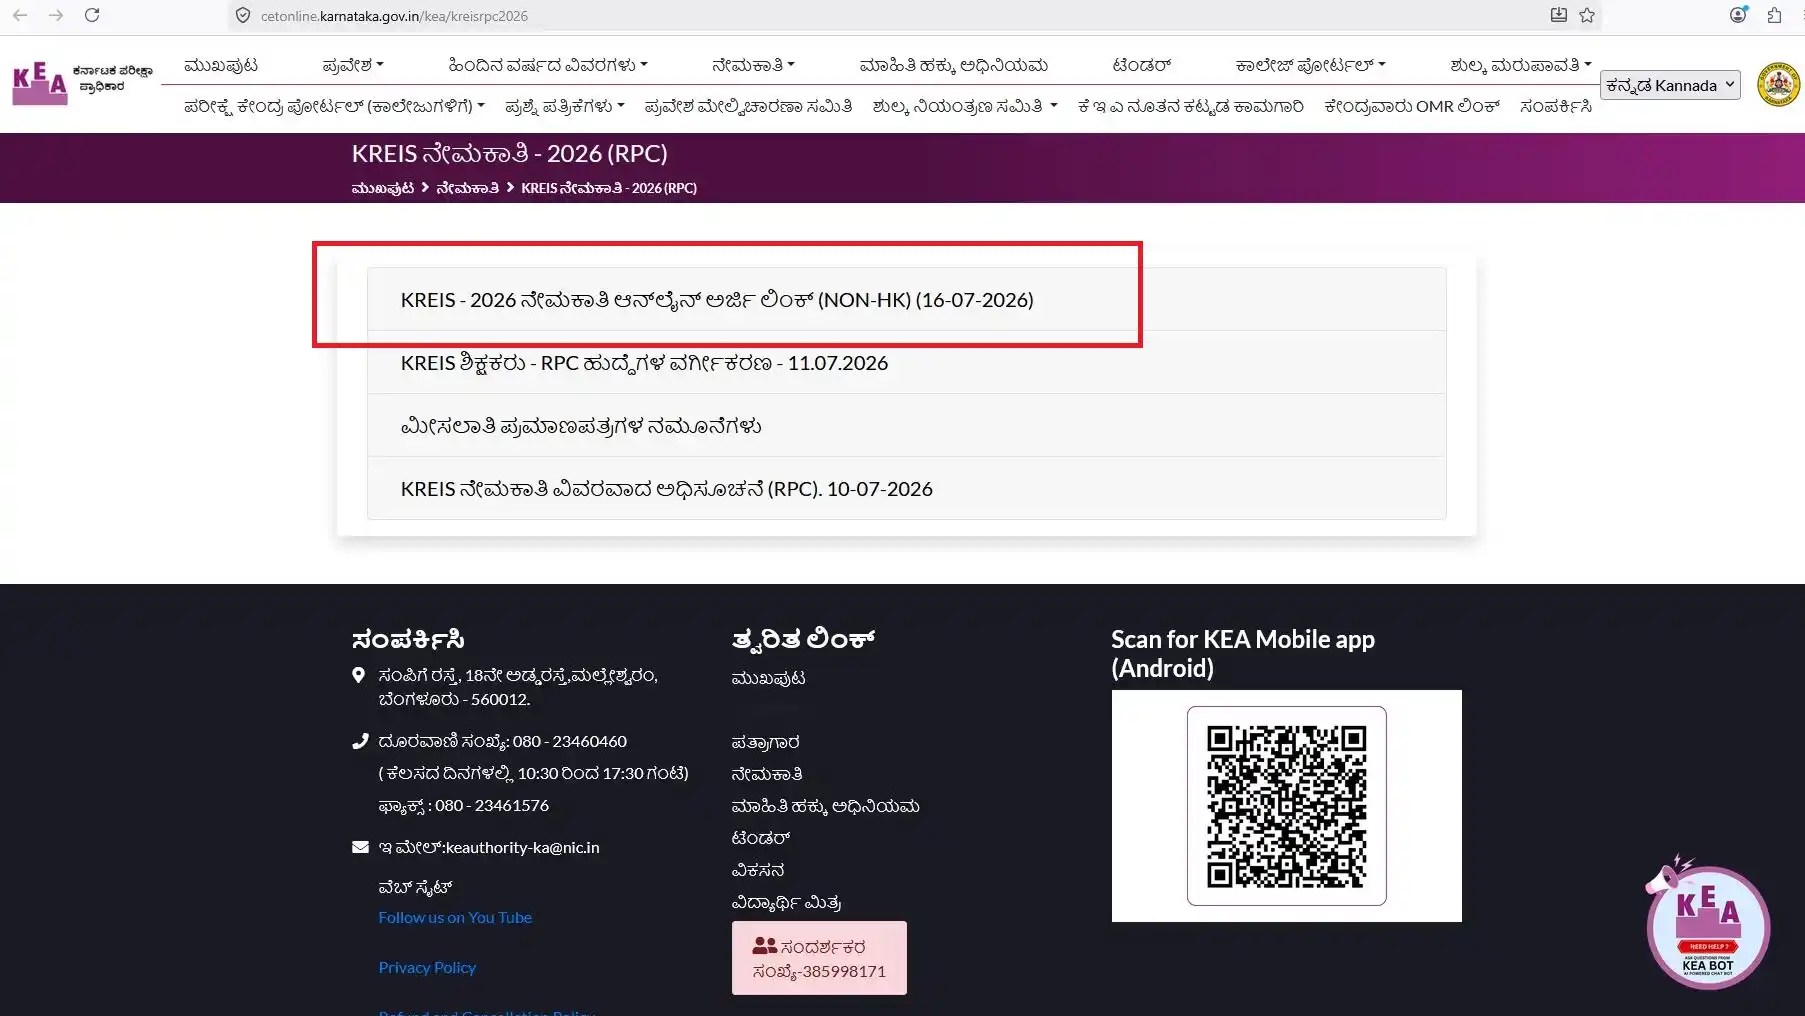Open the KEA Bot chat helper
Viewport: 1805px width, 1016px height.
point(1708,925)
